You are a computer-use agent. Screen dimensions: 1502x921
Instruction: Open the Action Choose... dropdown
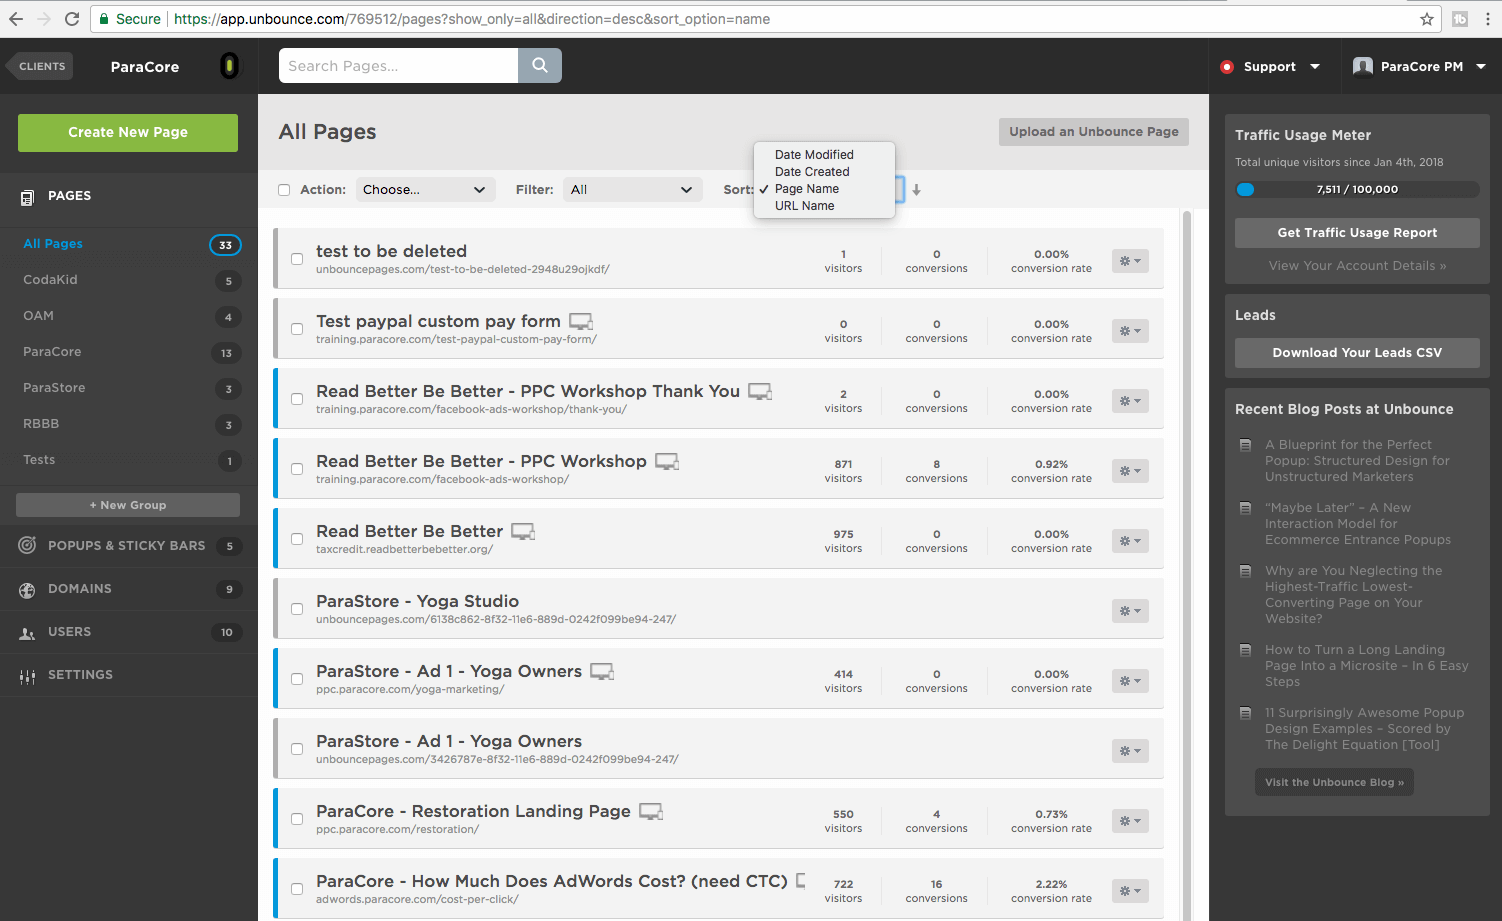[x=426, y=190]
